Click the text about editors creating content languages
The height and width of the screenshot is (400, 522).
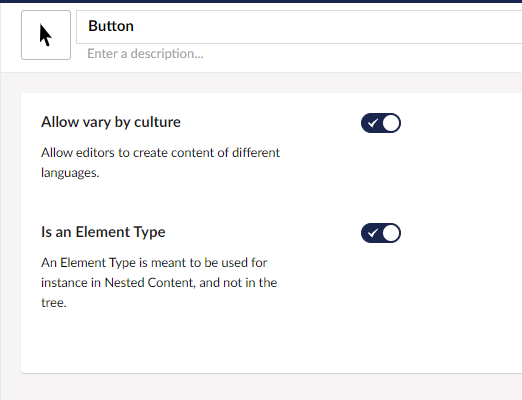pos(160,163)
